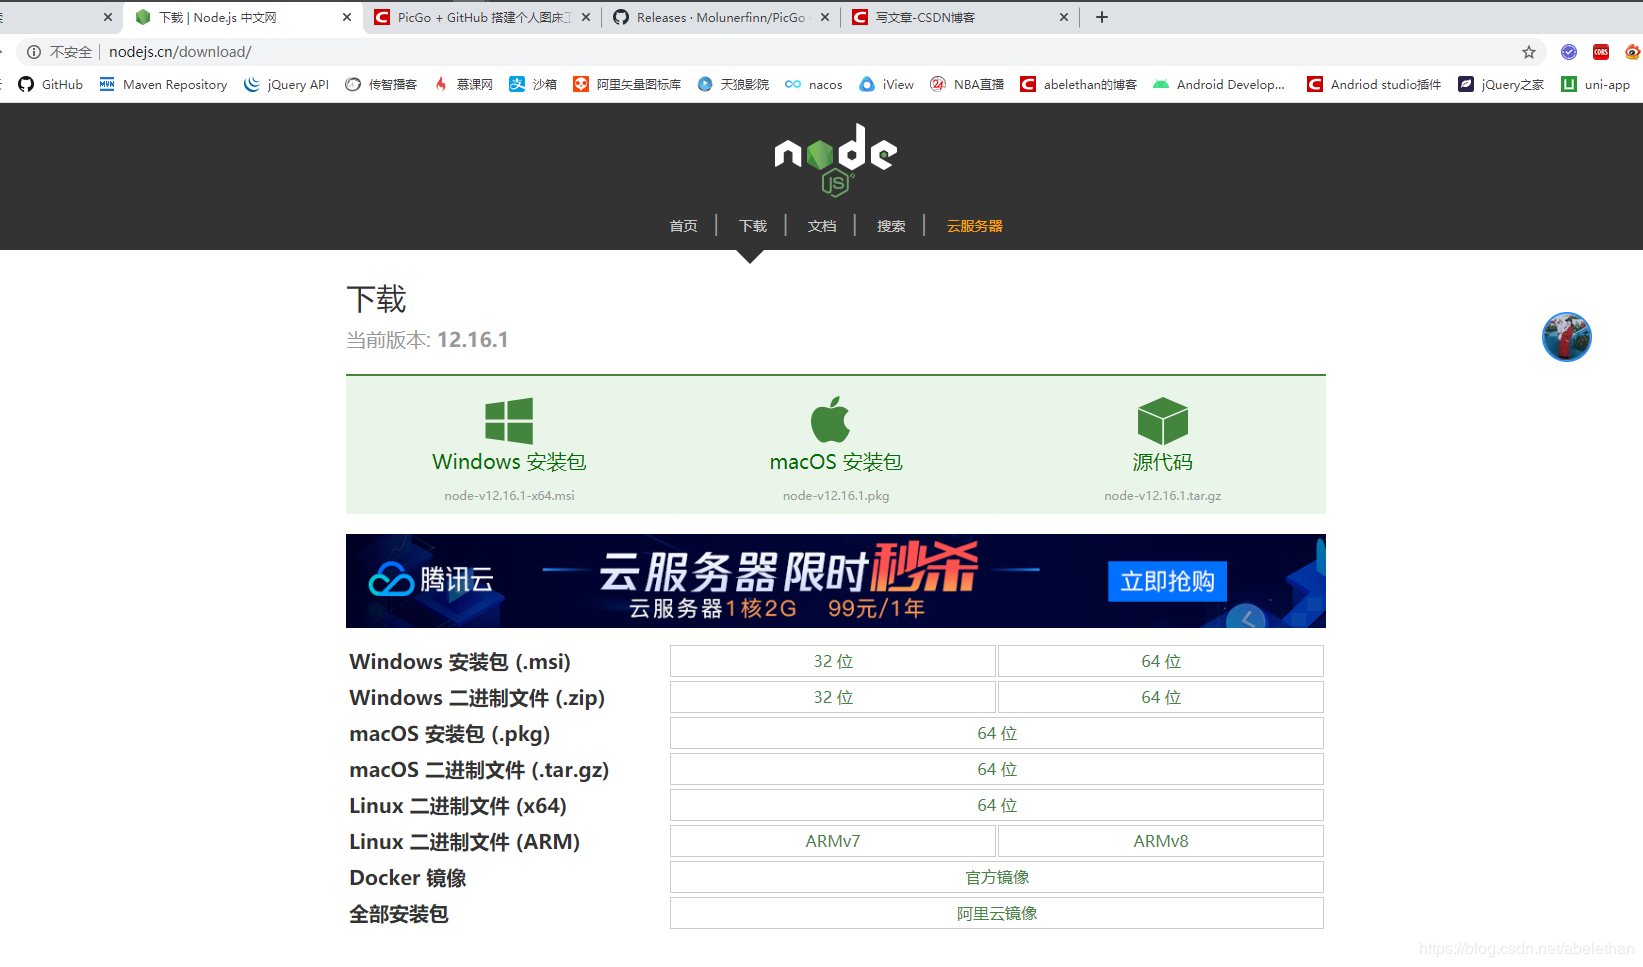Click the site info icon beside 不安全
The width and height of the screenshot is (1643, 967).
[34, 52]
